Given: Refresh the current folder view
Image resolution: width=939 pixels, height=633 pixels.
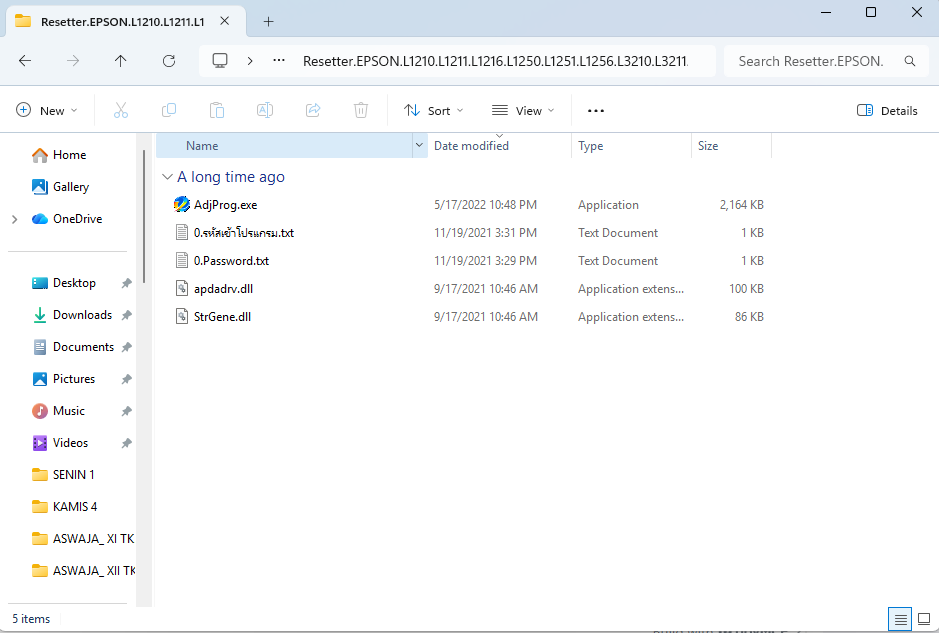Looking at the screenshot, I should (169, 61).
